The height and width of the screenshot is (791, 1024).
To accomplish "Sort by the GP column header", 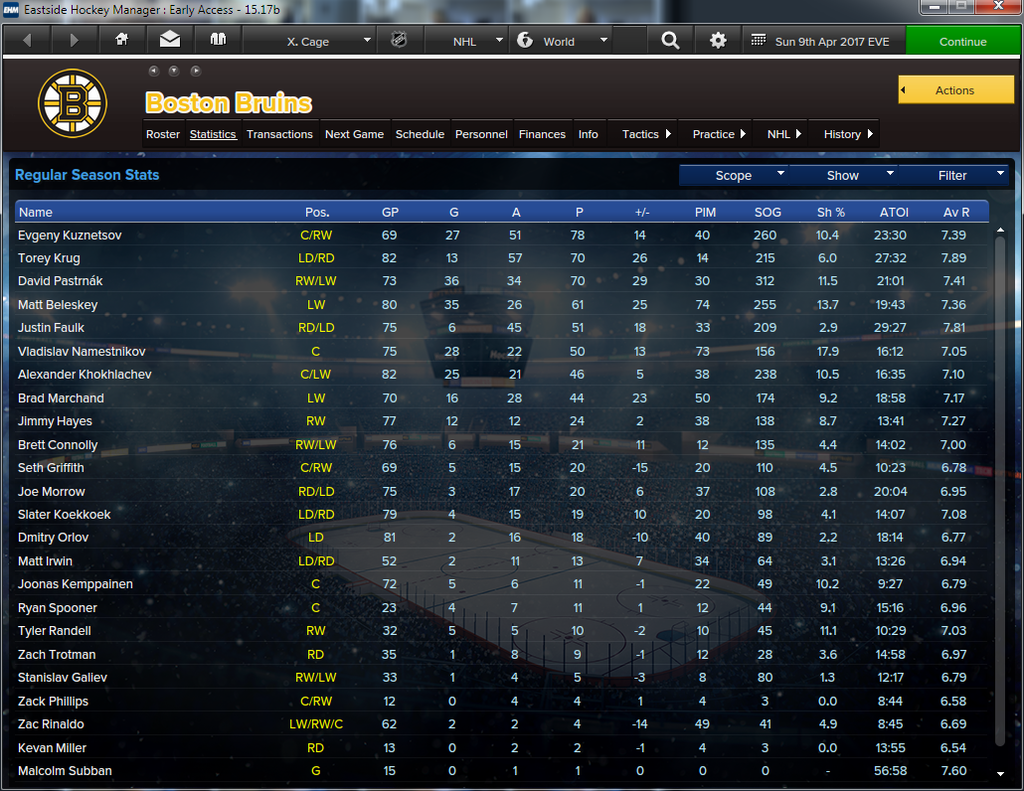I will tap(390, 212).
